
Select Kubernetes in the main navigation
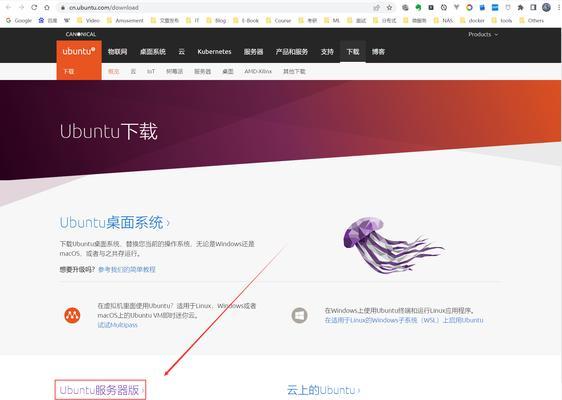(x=214, y=52)
